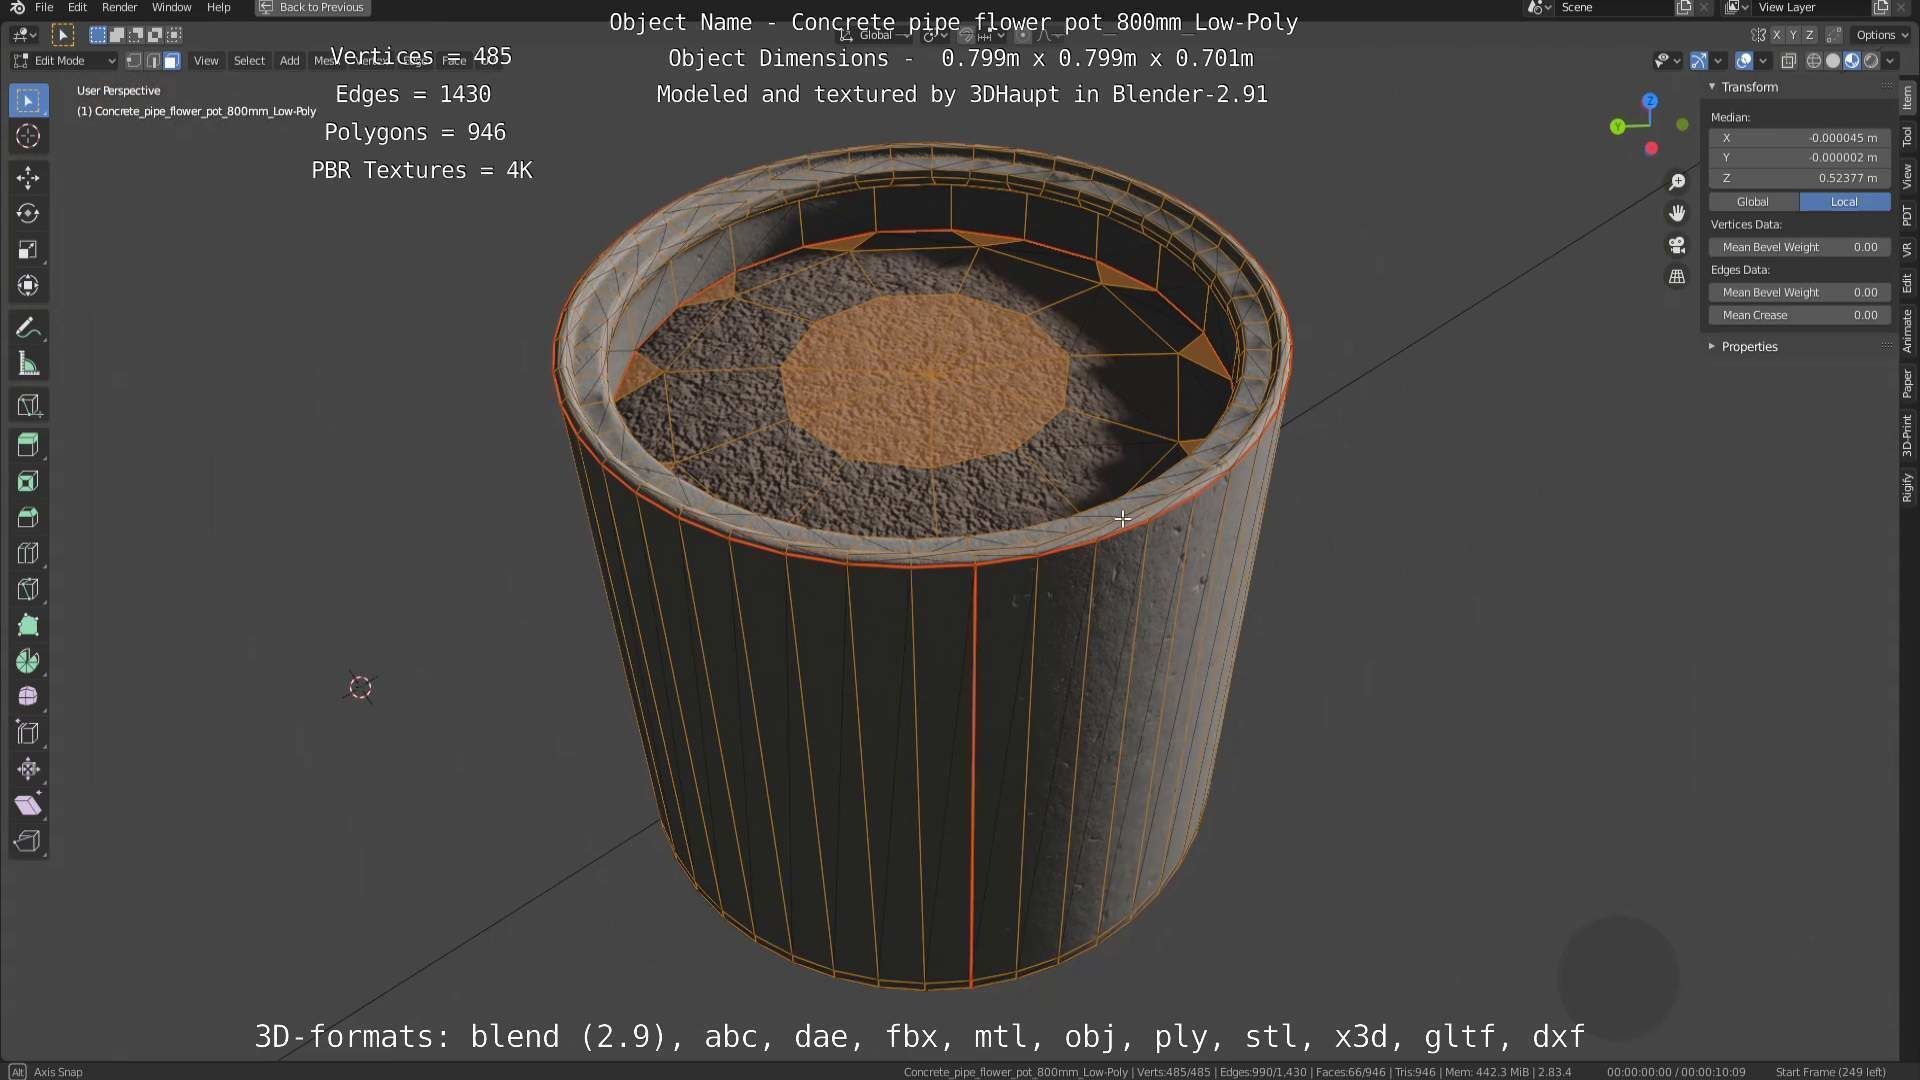Pick the Spin tool
This screenshot has width=1920, height=1080.
(x=28, y=661)
